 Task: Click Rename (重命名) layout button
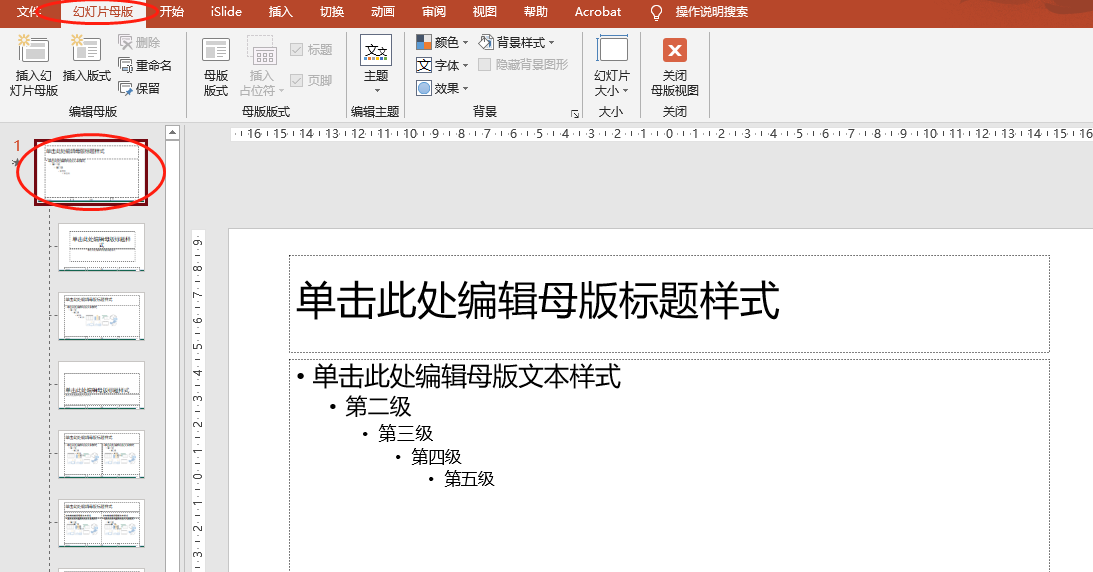pos(145,65)
